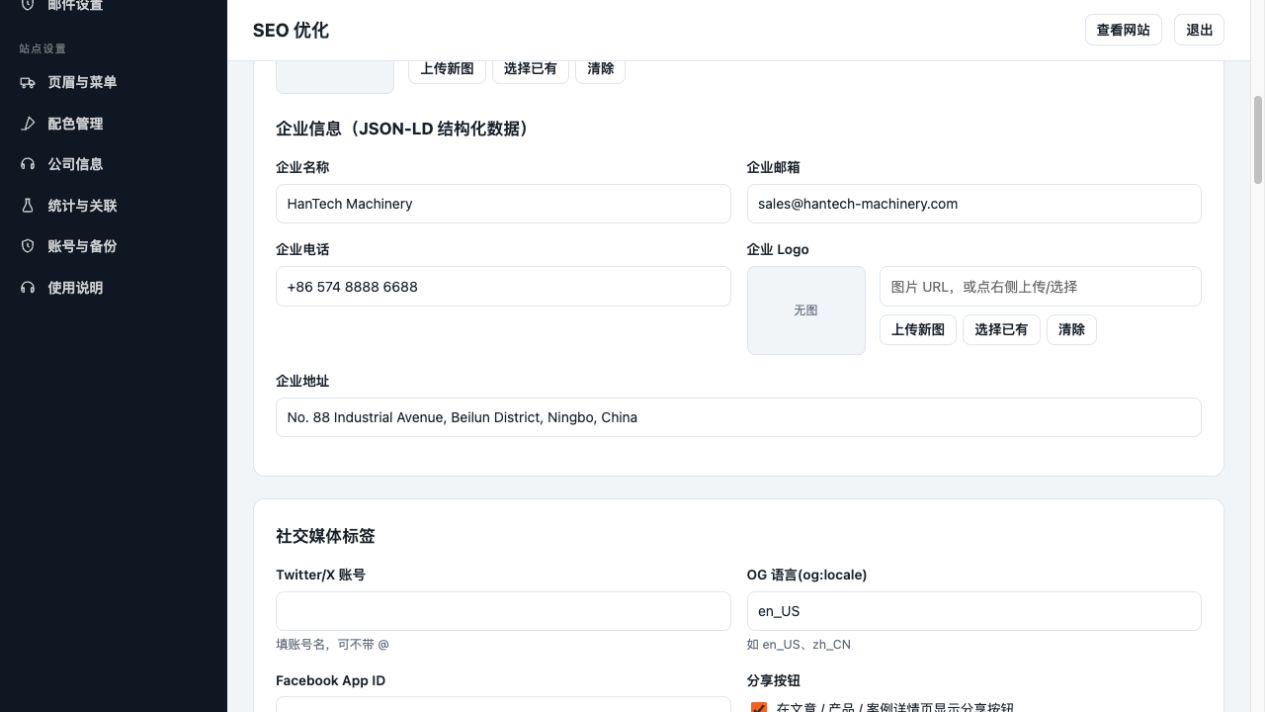Click the 企业电话 phone field

(503, 286)
